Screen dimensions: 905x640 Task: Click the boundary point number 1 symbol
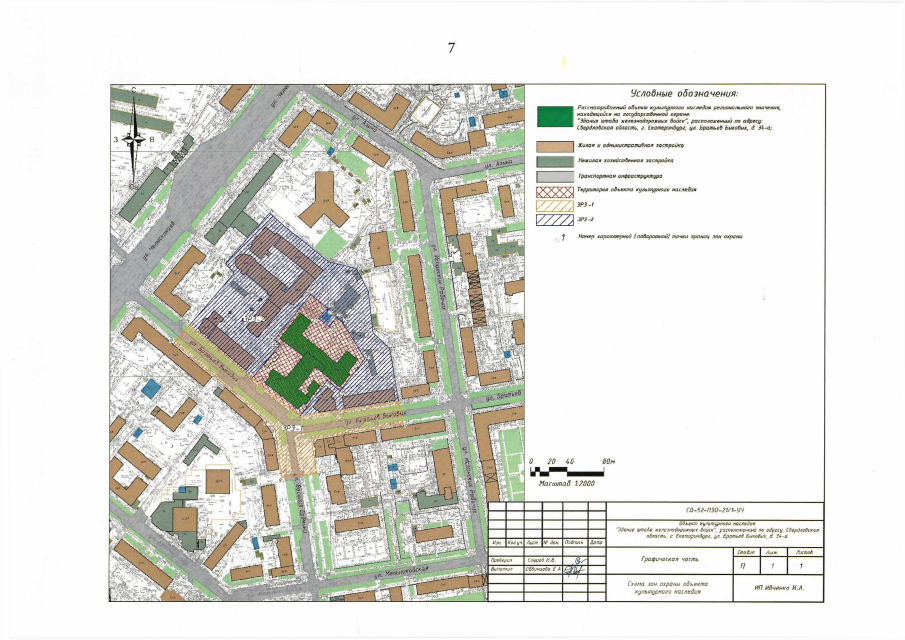click(560, 238)
